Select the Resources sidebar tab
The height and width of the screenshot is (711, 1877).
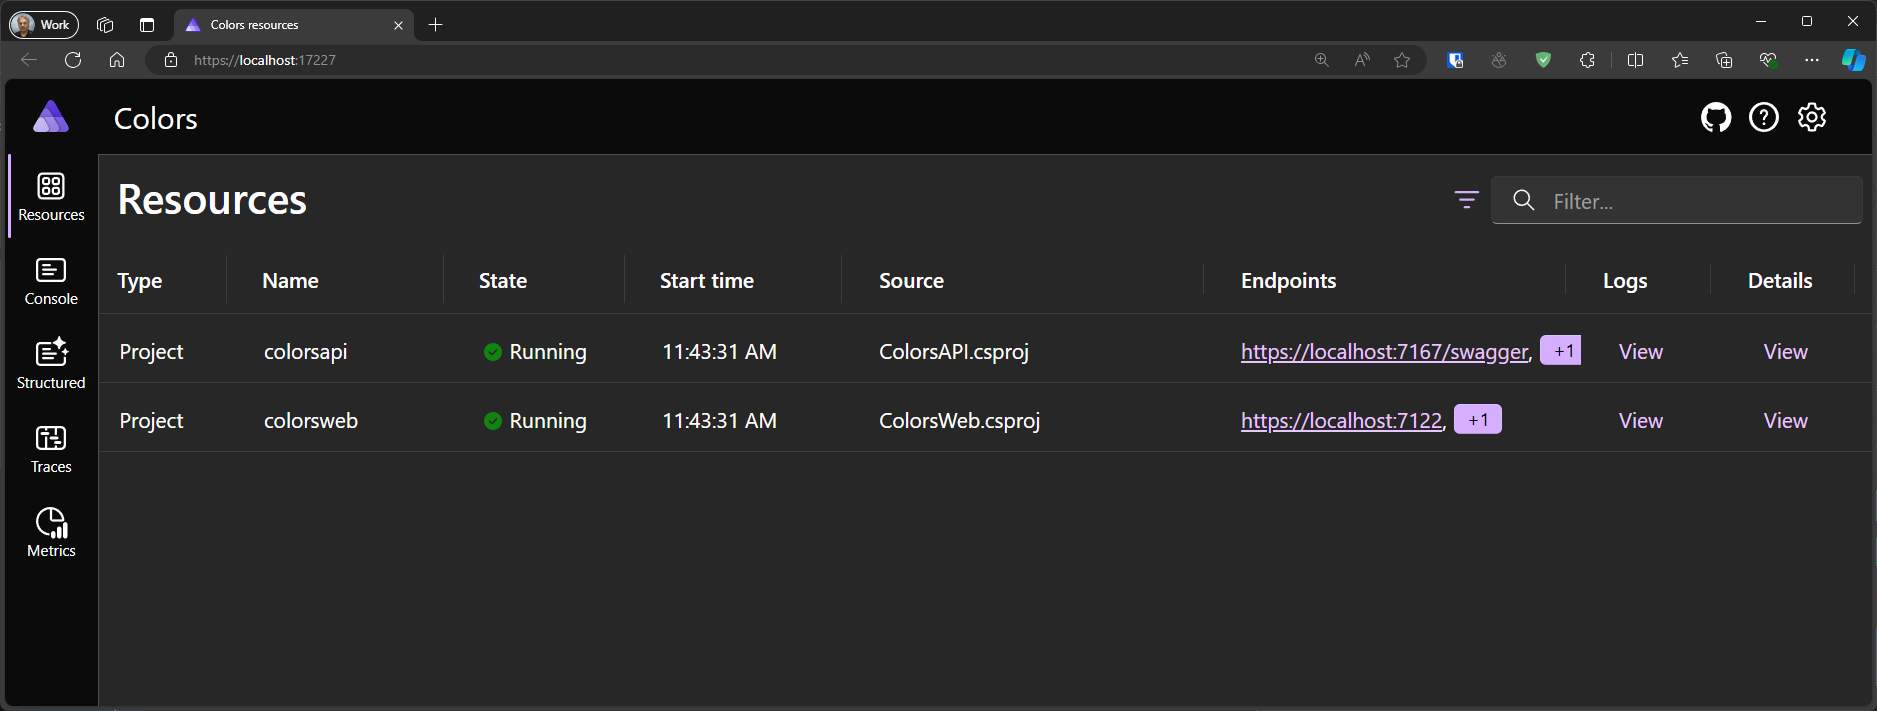click(x=51, y=197)
